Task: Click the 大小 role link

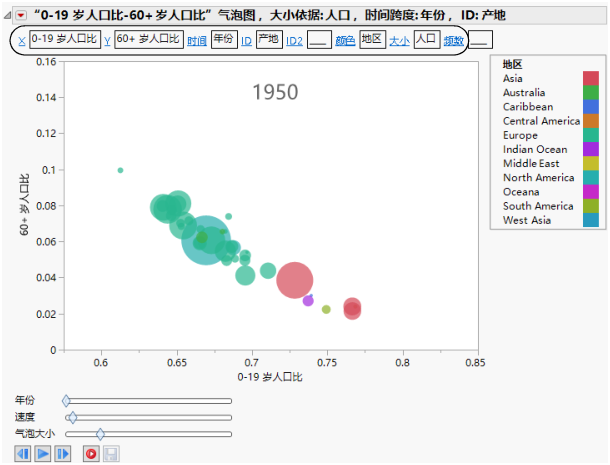Action: click(x=400, y=41)
